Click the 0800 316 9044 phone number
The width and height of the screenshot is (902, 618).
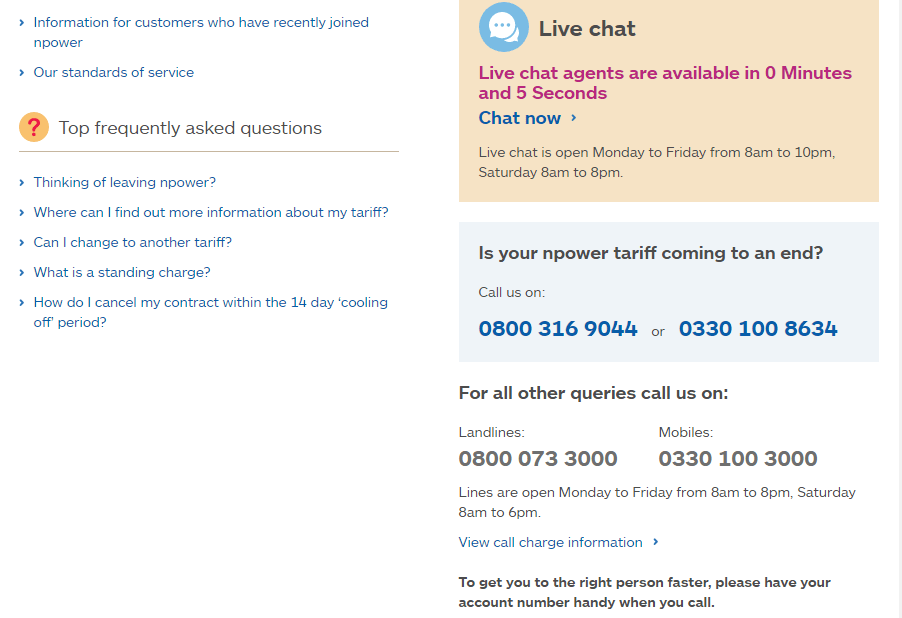tap(557, 329)
